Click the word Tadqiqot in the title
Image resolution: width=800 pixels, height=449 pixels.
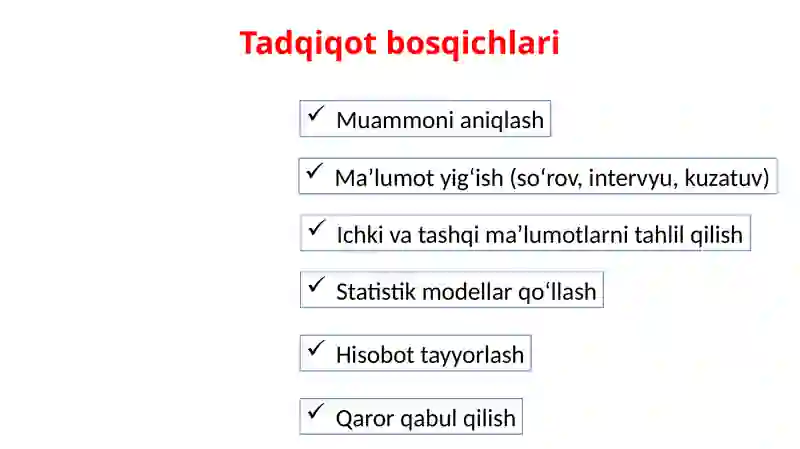(x=308, y=43)
